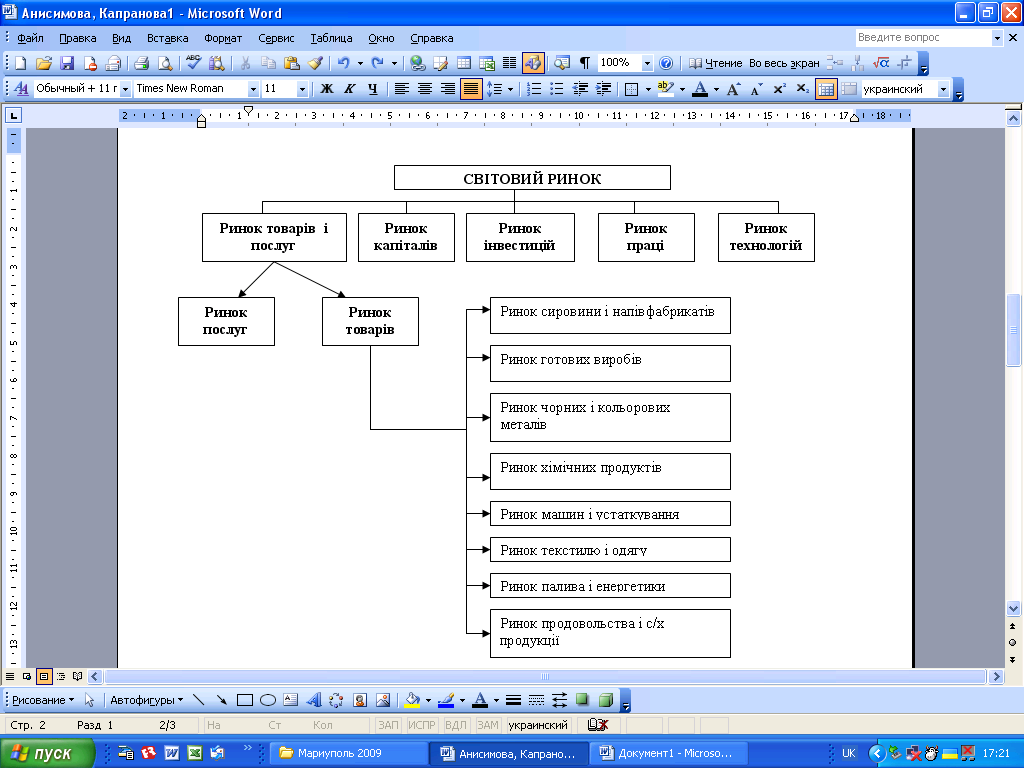Select the Line drawing tool

click(x=199, y=700)
